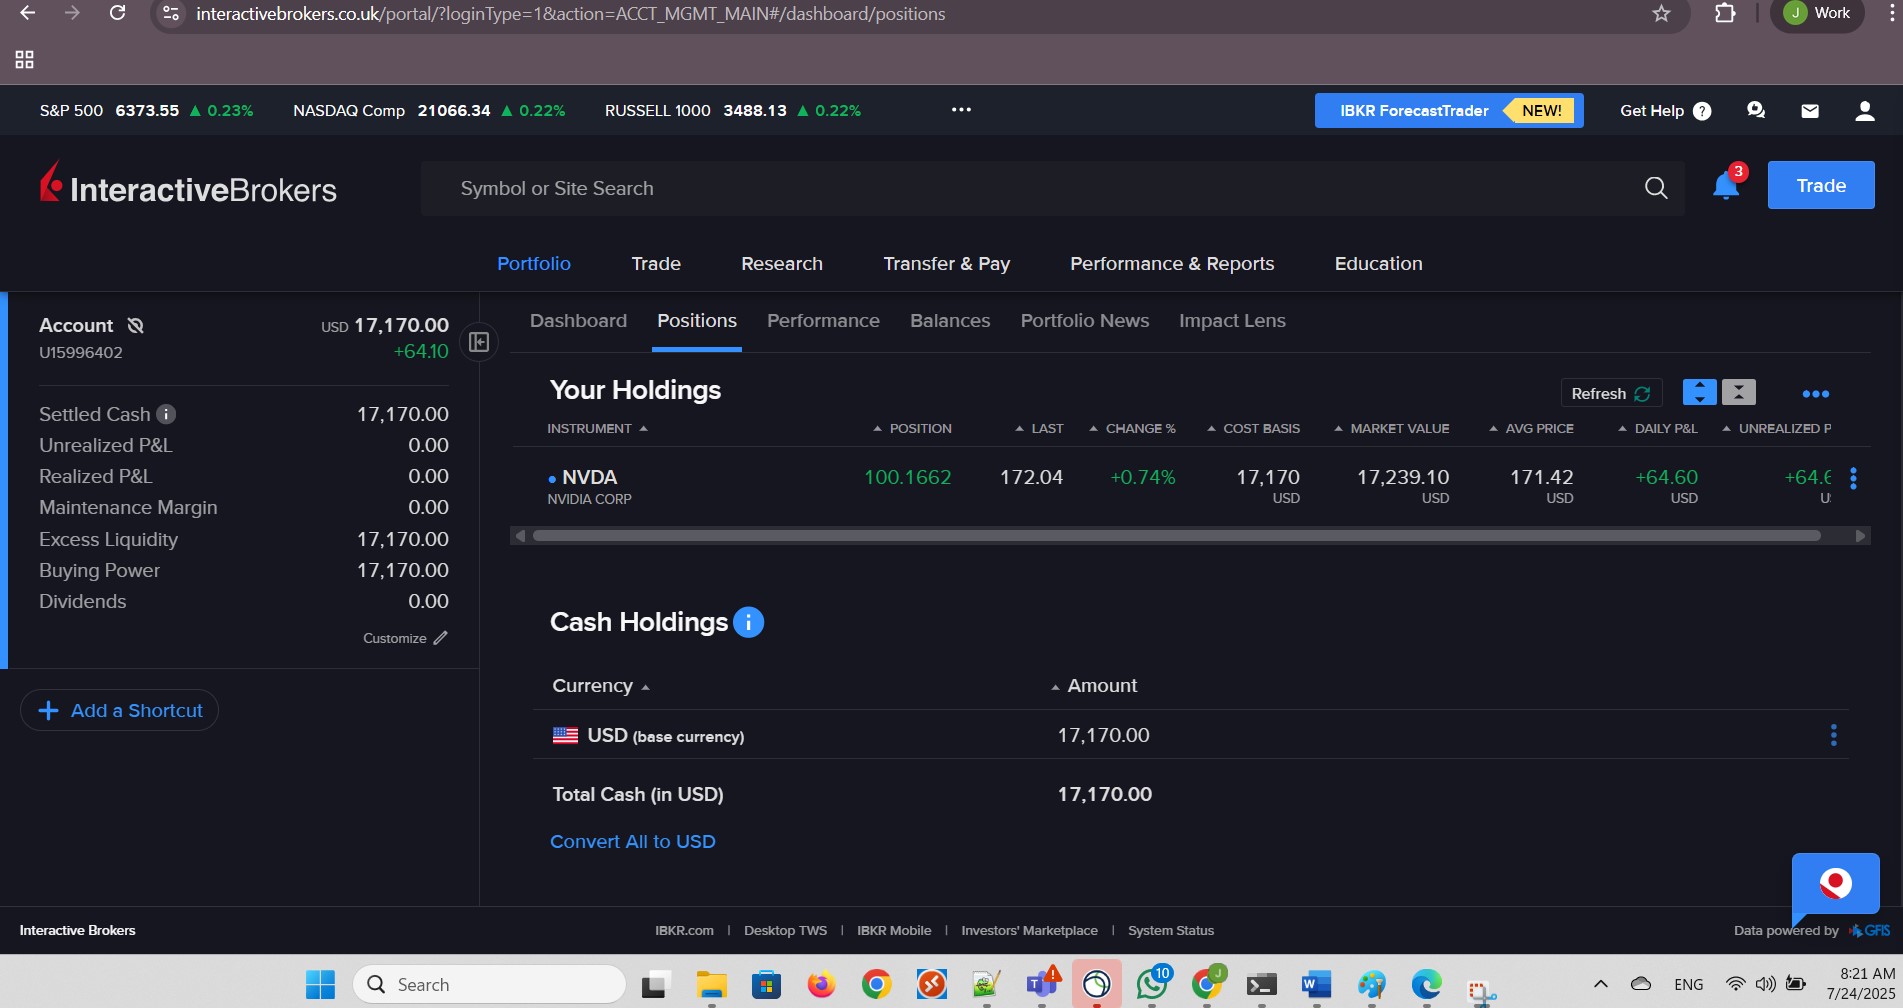Click the Windows Start button
The width and height of the screenshot is (1903, 1008).
pyautogui.click(x=320, y=985)
